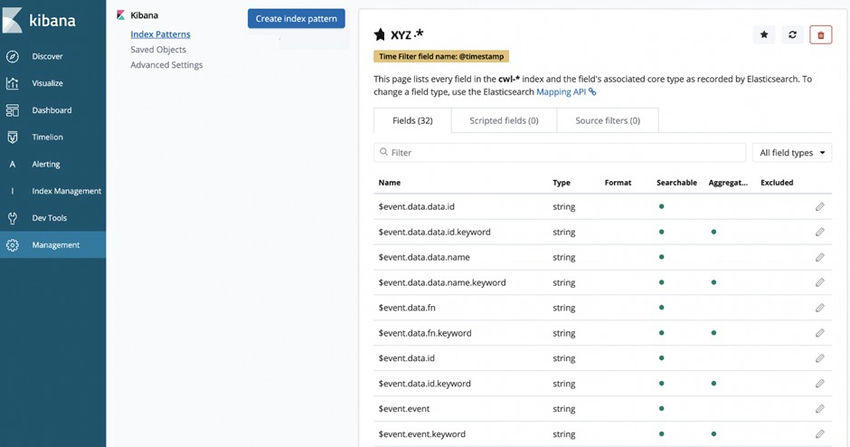
Task: Click the star default index button
Action: coord(764,34)
